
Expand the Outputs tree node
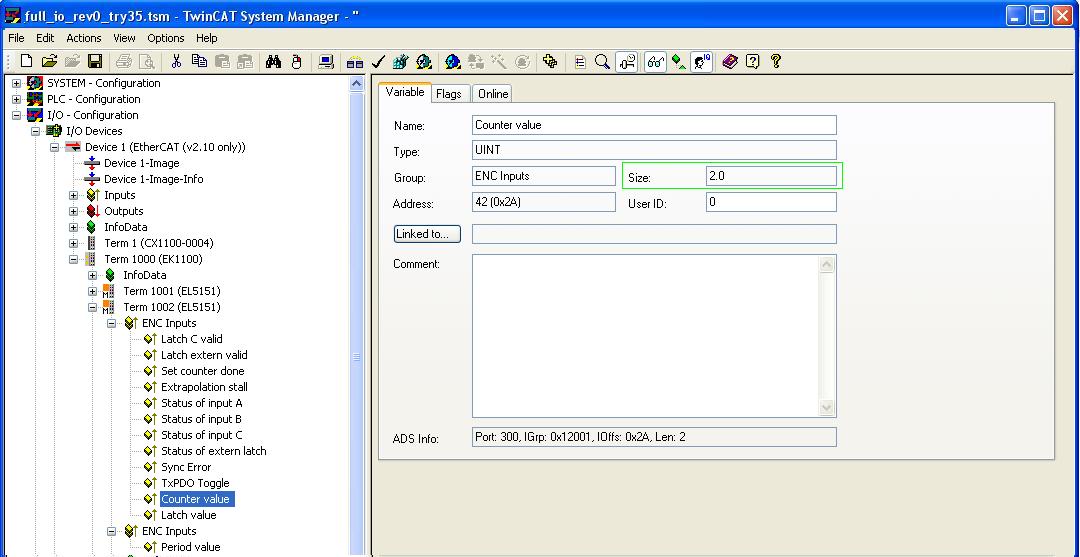[73, 211]
